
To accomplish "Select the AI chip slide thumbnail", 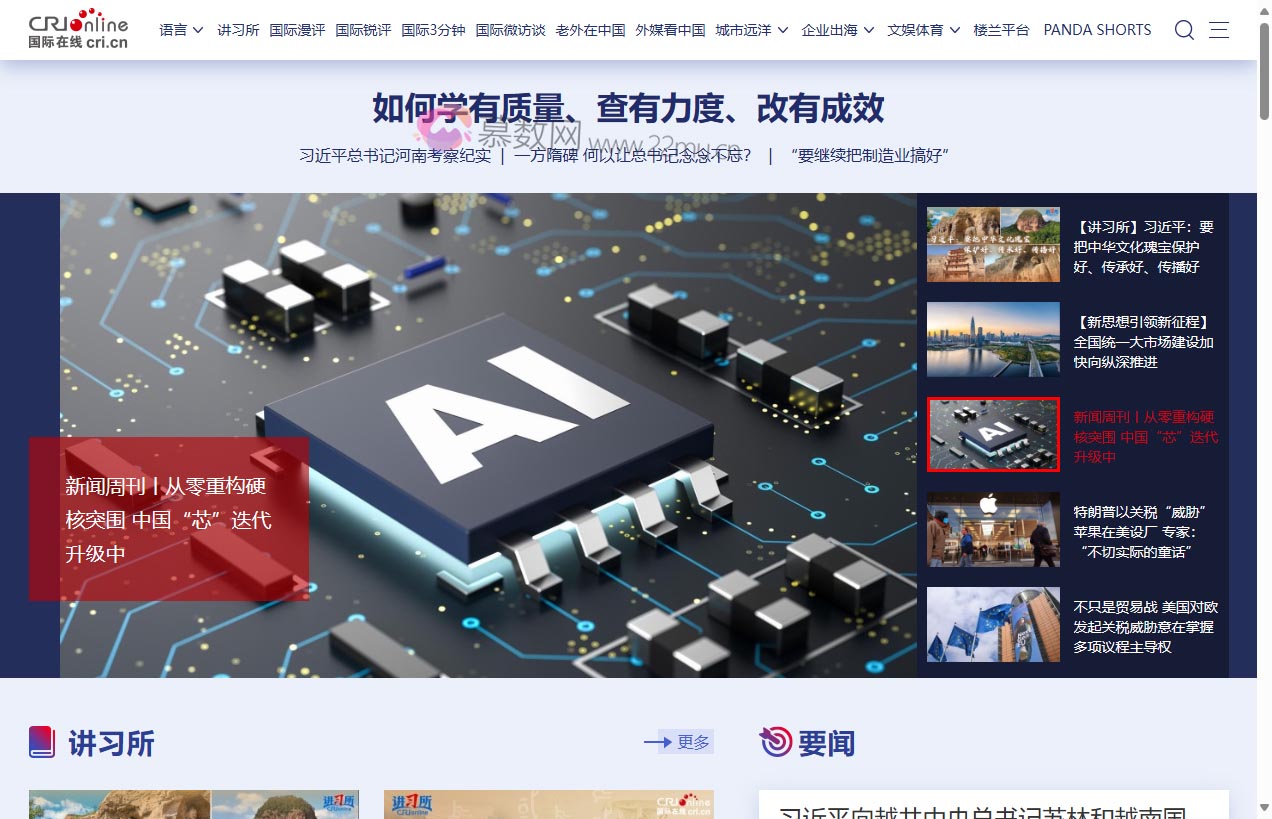I will [993, 435].
